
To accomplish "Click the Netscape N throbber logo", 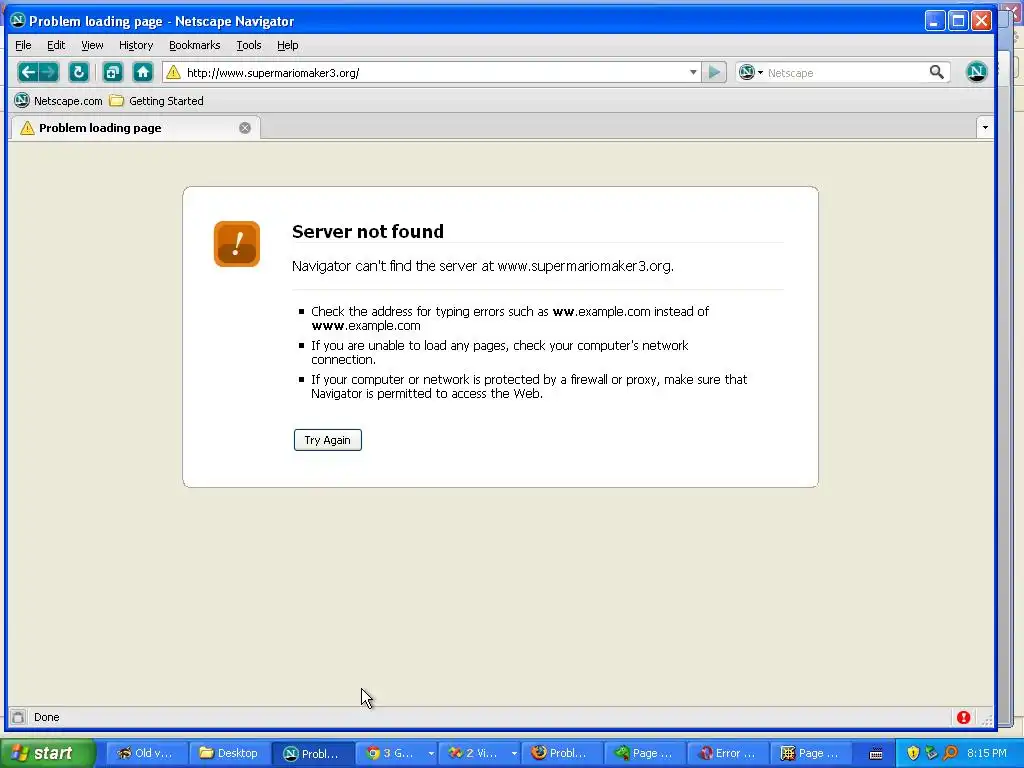I will point(976,72).
